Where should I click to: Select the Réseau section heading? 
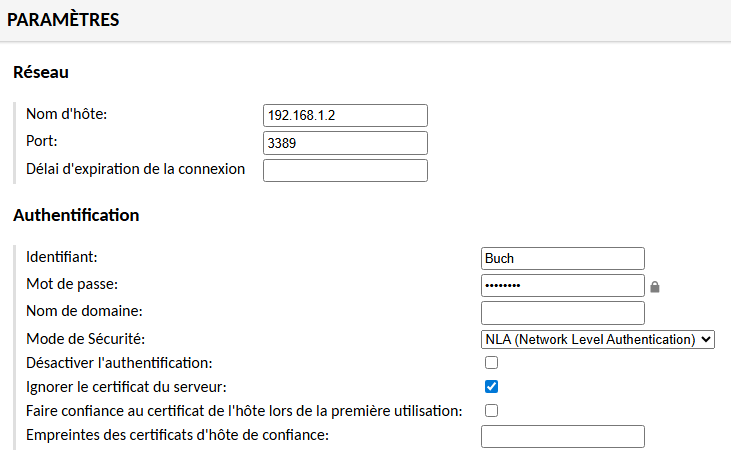coord(41,72)
